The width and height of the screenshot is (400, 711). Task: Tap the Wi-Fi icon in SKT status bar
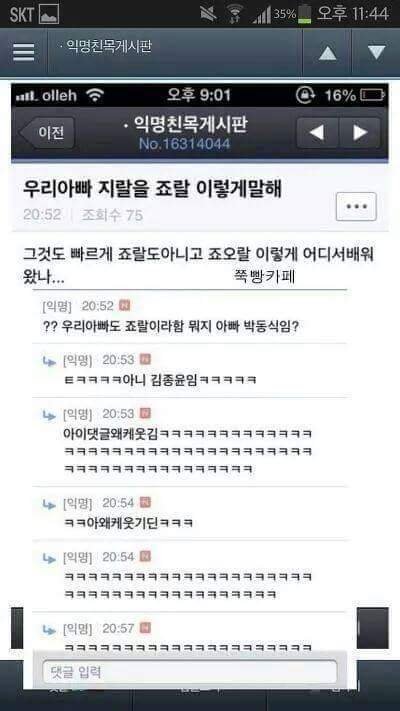234,14
